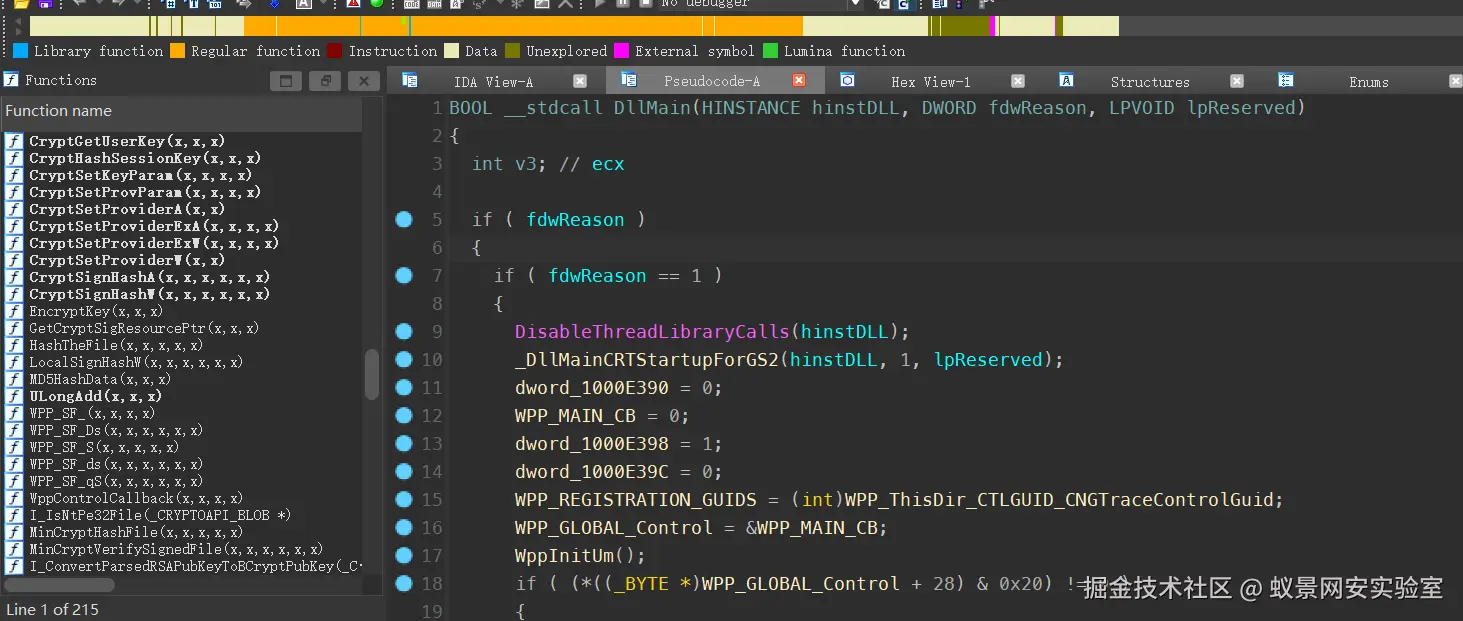This screenshot has width=1463, height=621.
Task: Select CryptSetProviderExA in the functions list
Action: tap(154, 227)
